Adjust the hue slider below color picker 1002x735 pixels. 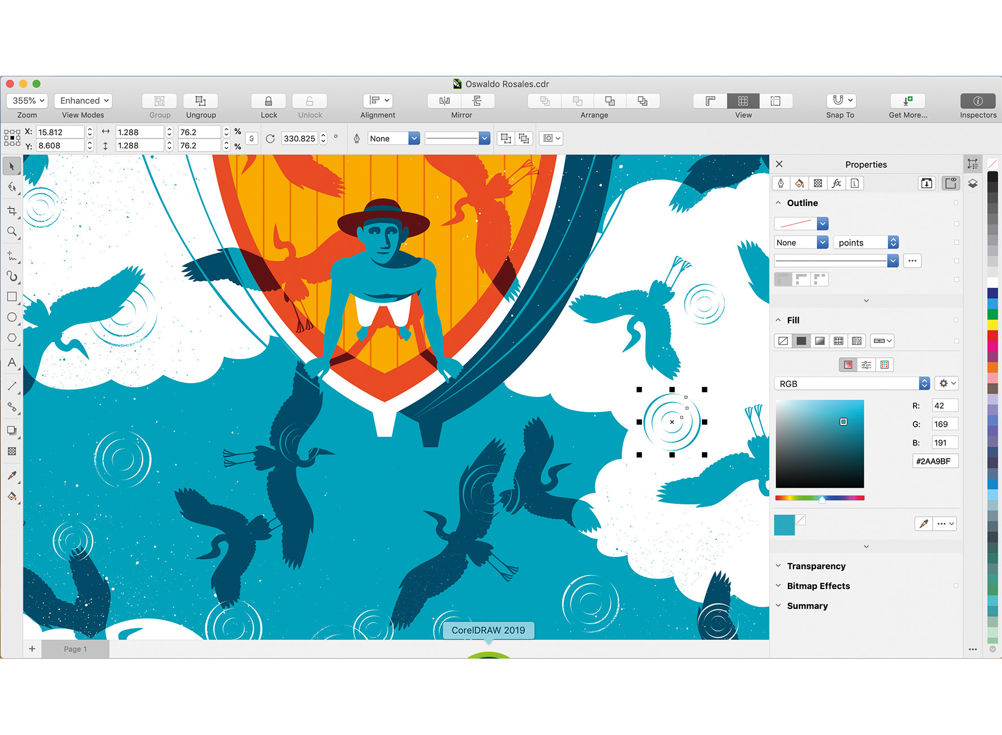(820, 498)
